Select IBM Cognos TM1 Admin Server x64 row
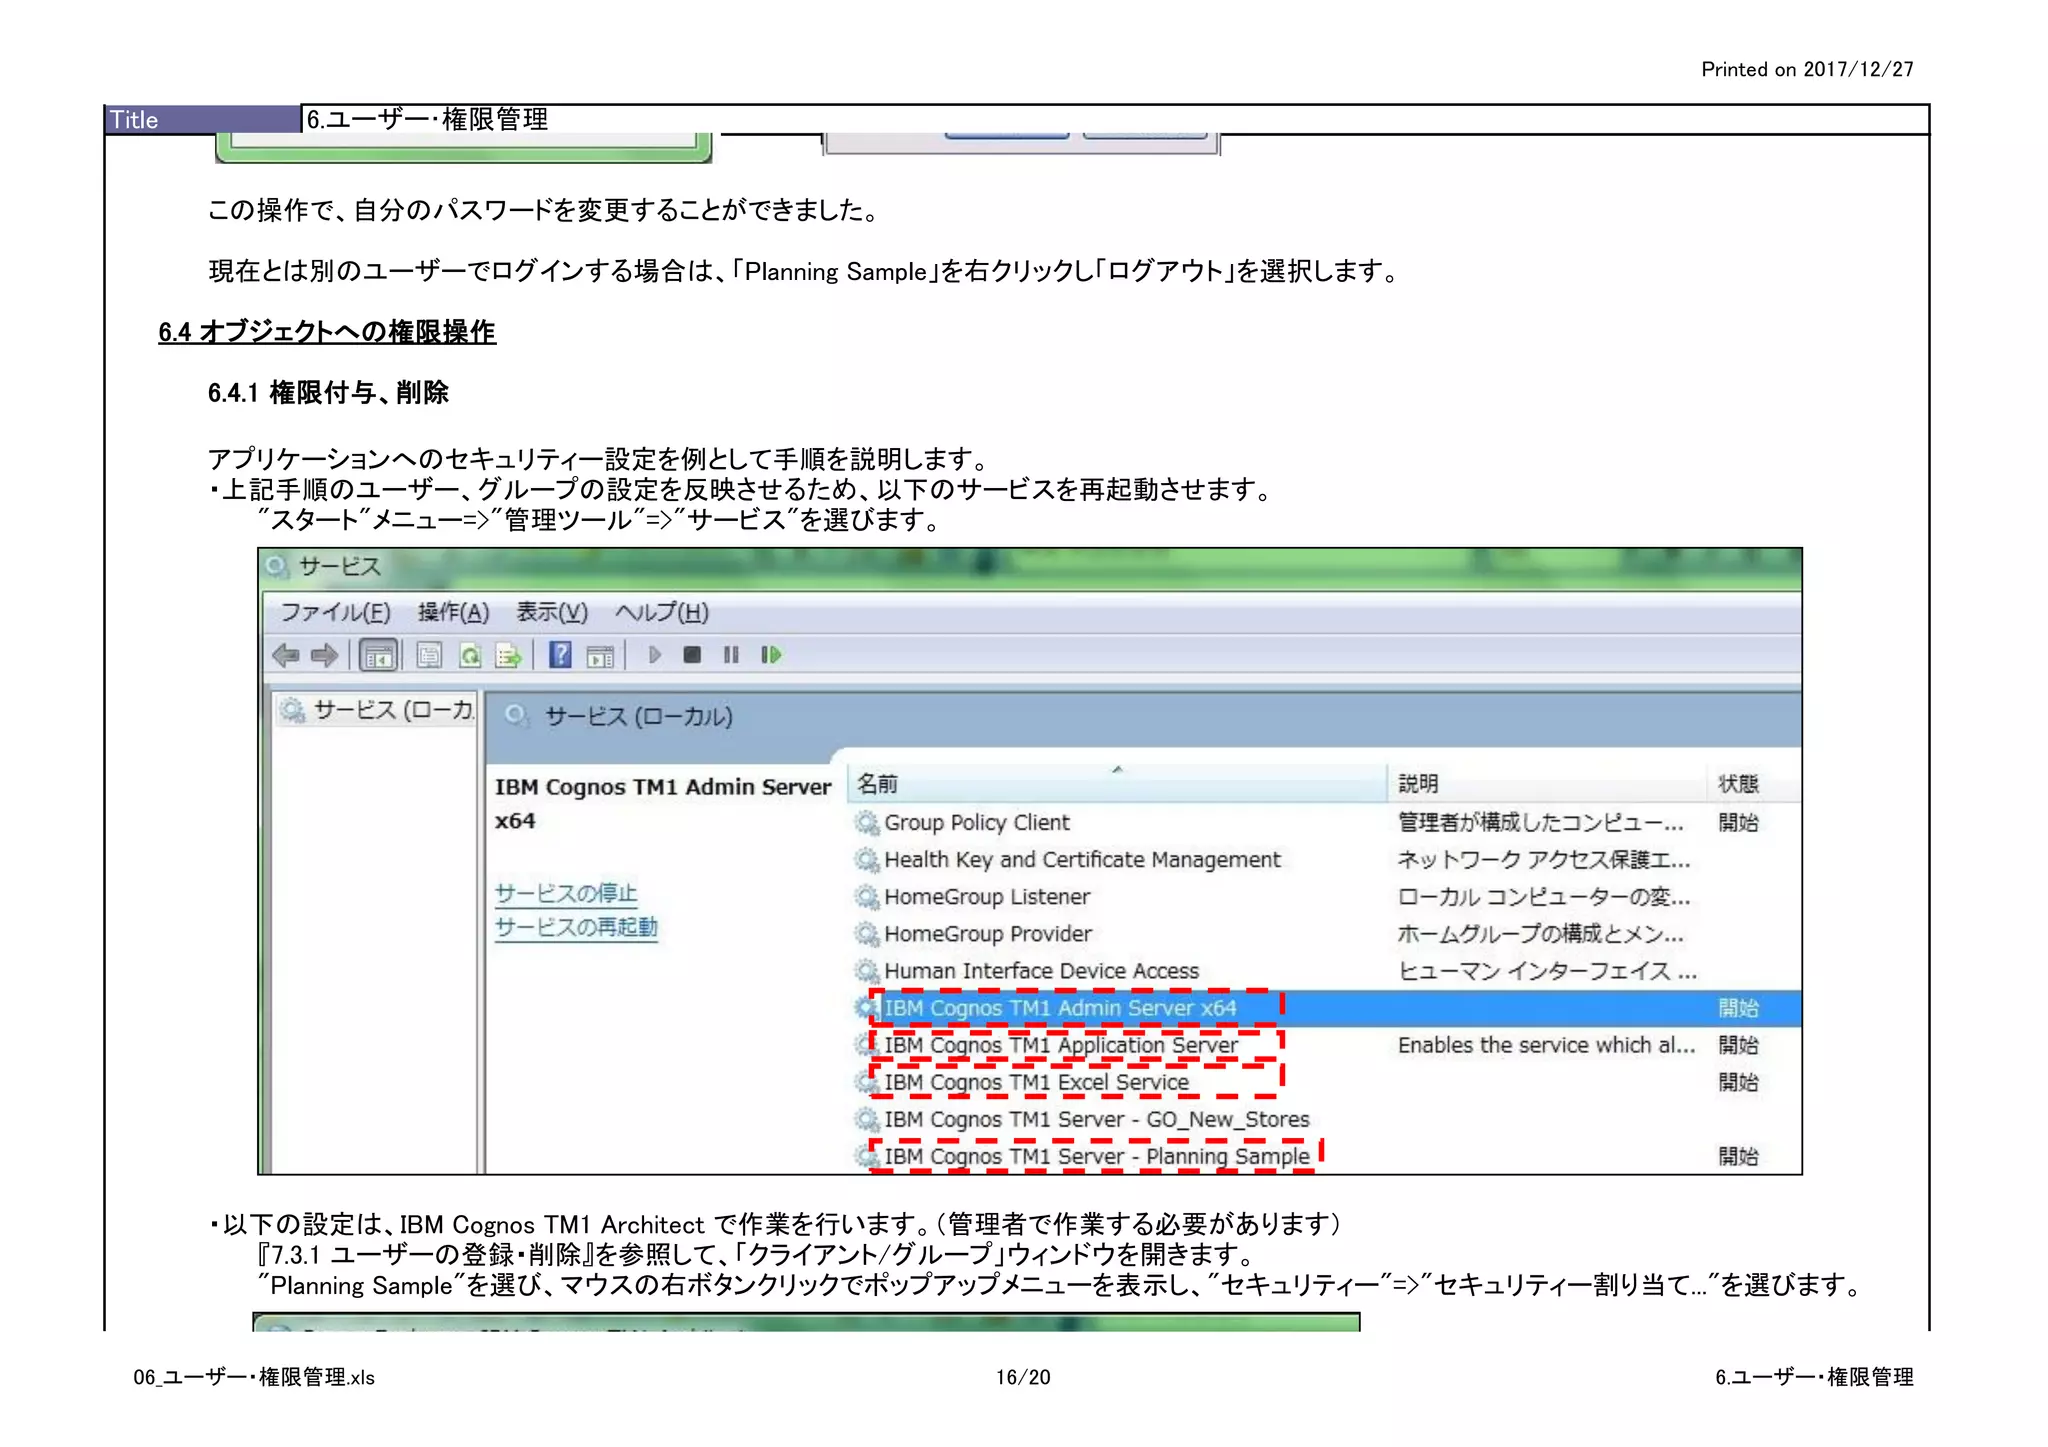Image resolution: width=2048 pixels, height=1447 pixels. coord(1326,1007)
